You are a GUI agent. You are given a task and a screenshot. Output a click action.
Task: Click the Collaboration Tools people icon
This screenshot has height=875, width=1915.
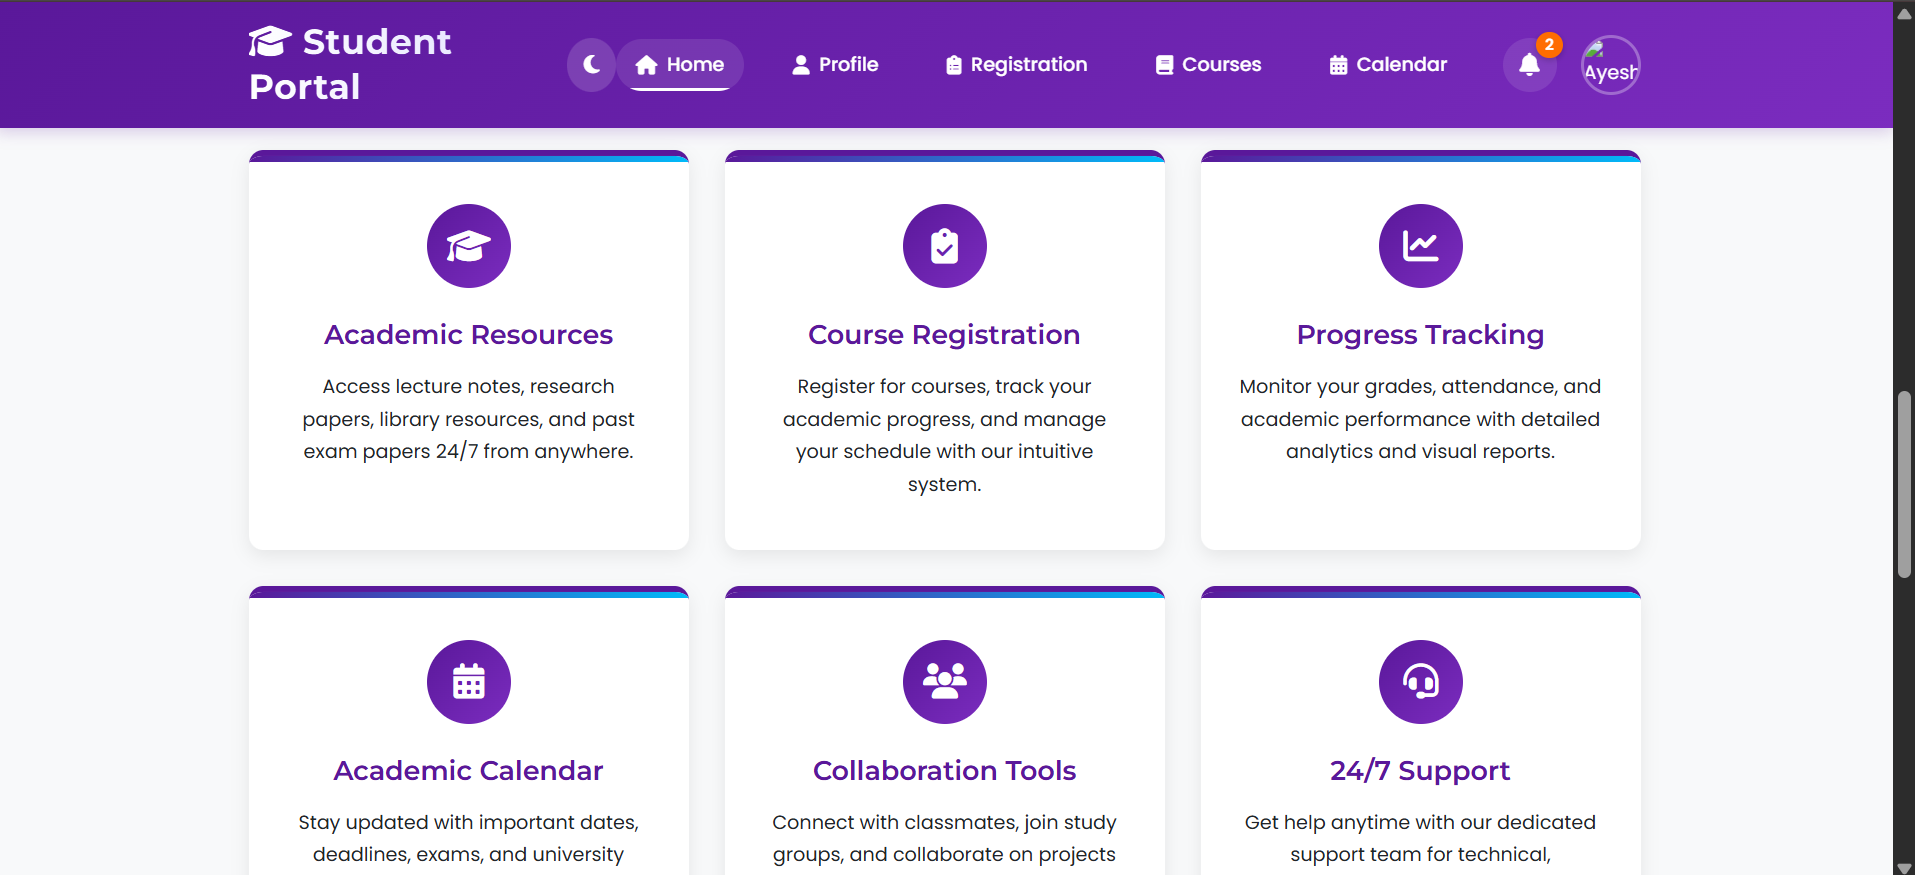pyautogui.click(x=945, y=682)
